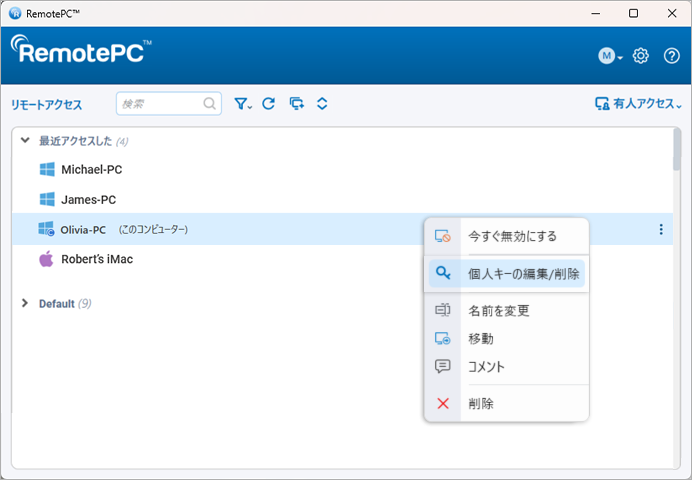Click the (このコンピューター) label

[x=153, y=229]
